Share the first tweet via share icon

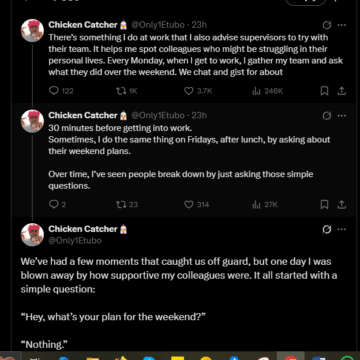(342, 91)
